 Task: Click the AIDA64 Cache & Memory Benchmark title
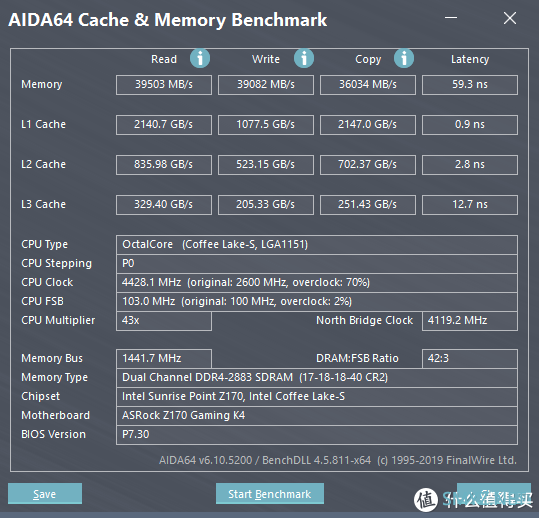tap(168, 20)
